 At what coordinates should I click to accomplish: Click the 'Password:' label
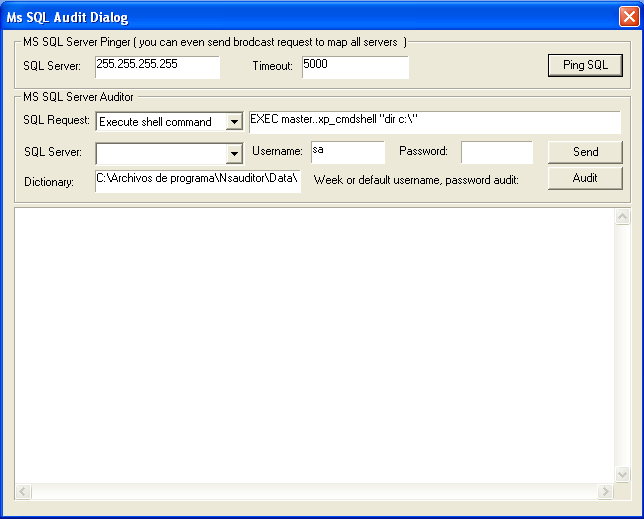pyautogui.click(x=423, y=151)
